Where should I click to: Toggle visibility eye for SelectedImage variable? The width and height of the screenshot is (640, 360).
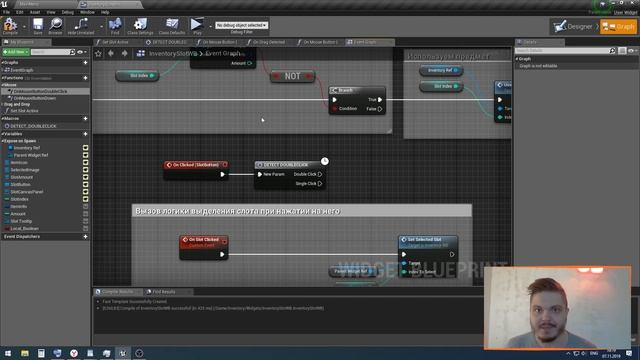(x=85, y=170)
